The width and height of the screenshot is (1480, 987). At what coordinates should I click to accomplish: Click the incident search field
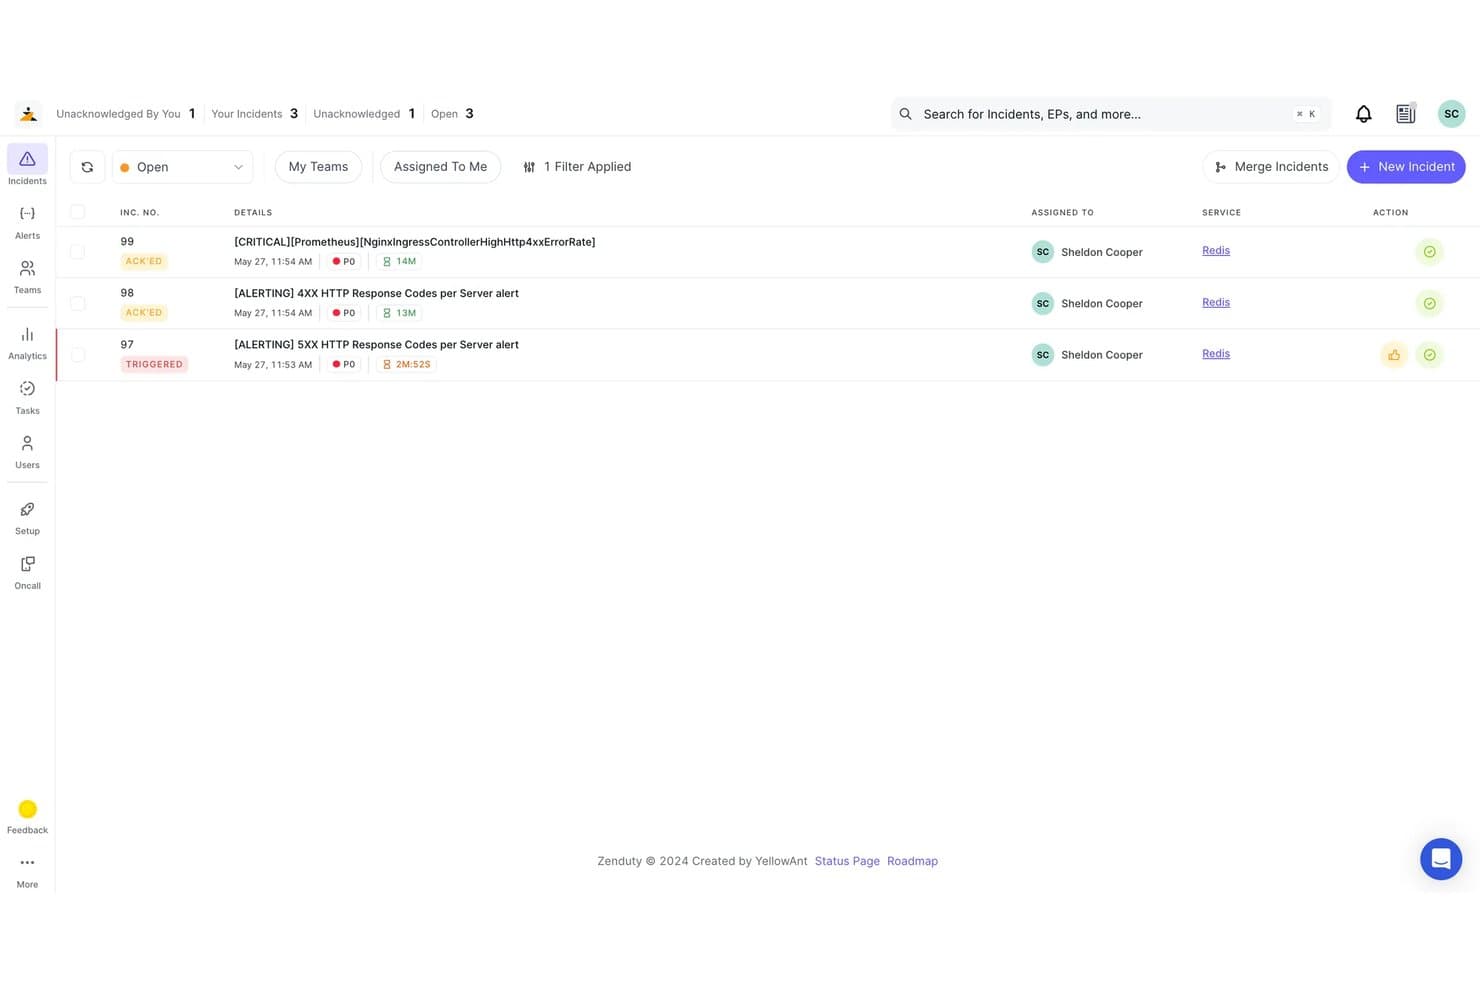1110,114
